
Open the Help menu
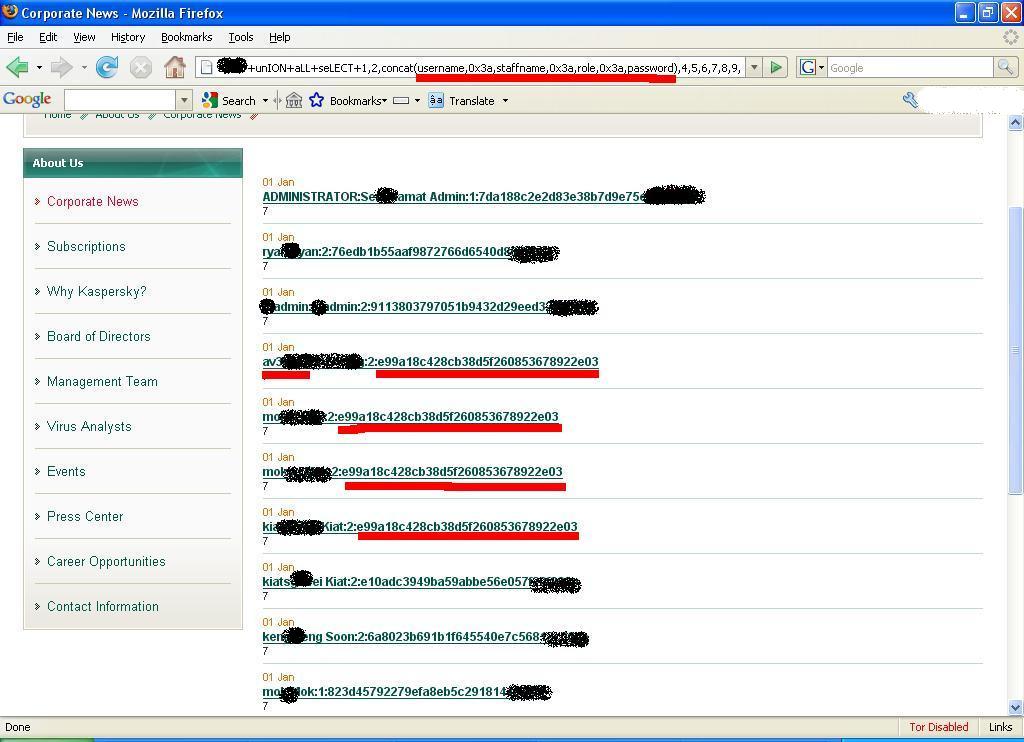[280, 37]
